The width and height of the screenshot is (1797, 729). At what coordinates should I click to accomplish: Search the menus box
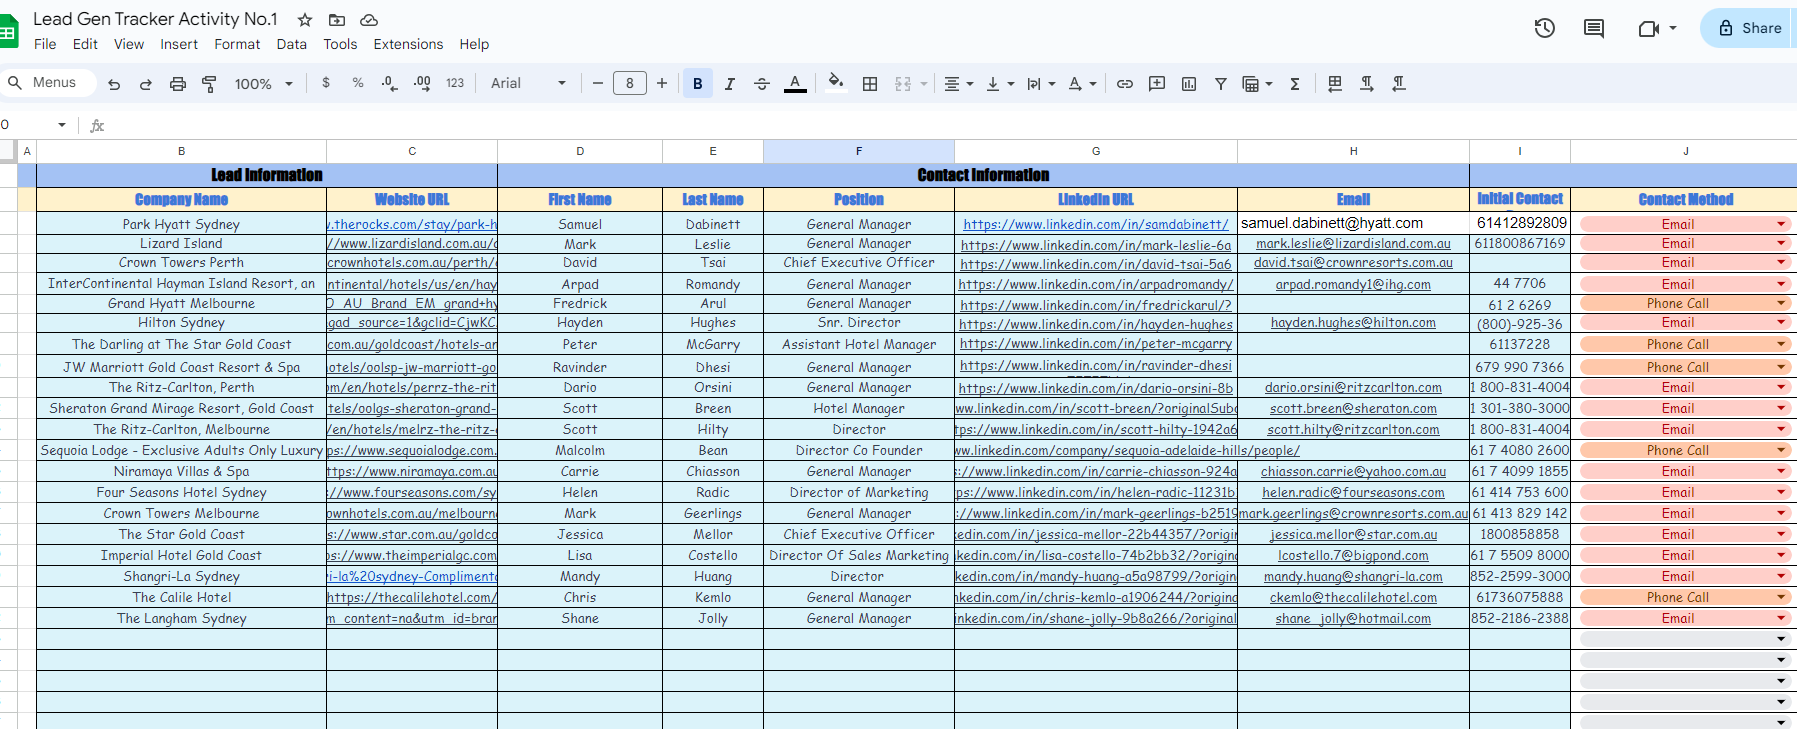pos(48,83)
